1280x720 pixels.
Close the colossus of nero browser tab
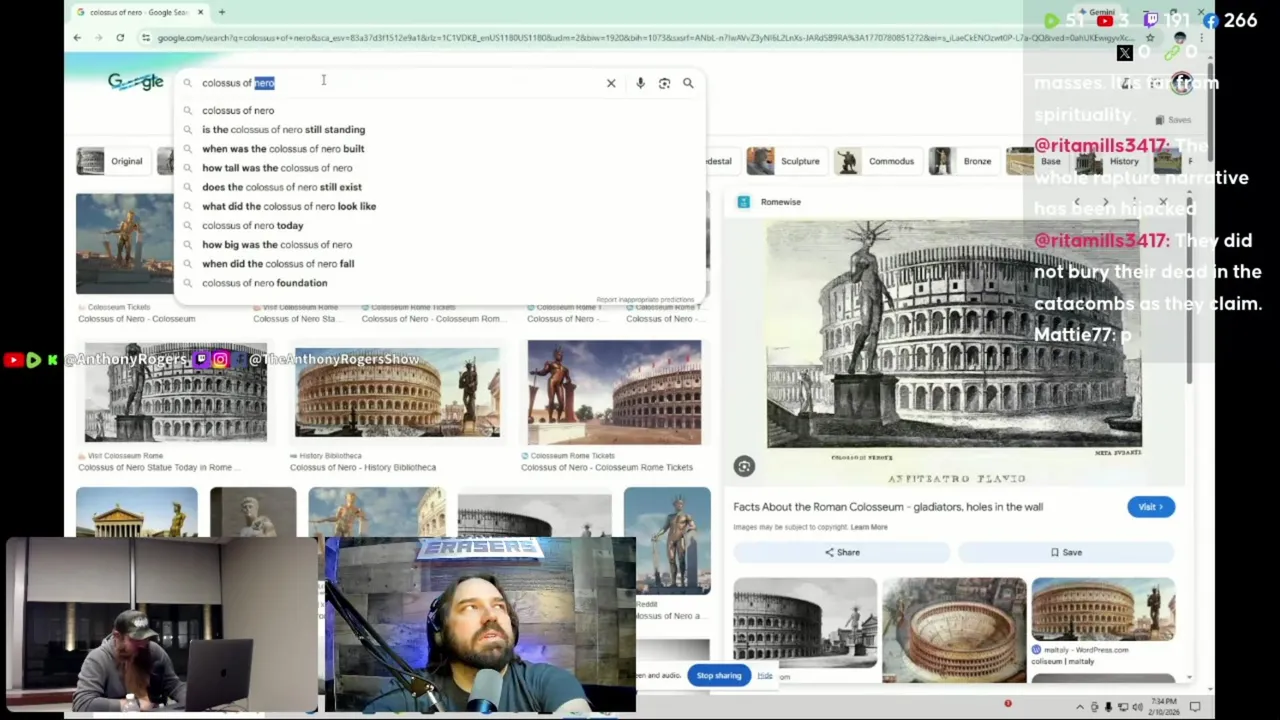point(200,12)
